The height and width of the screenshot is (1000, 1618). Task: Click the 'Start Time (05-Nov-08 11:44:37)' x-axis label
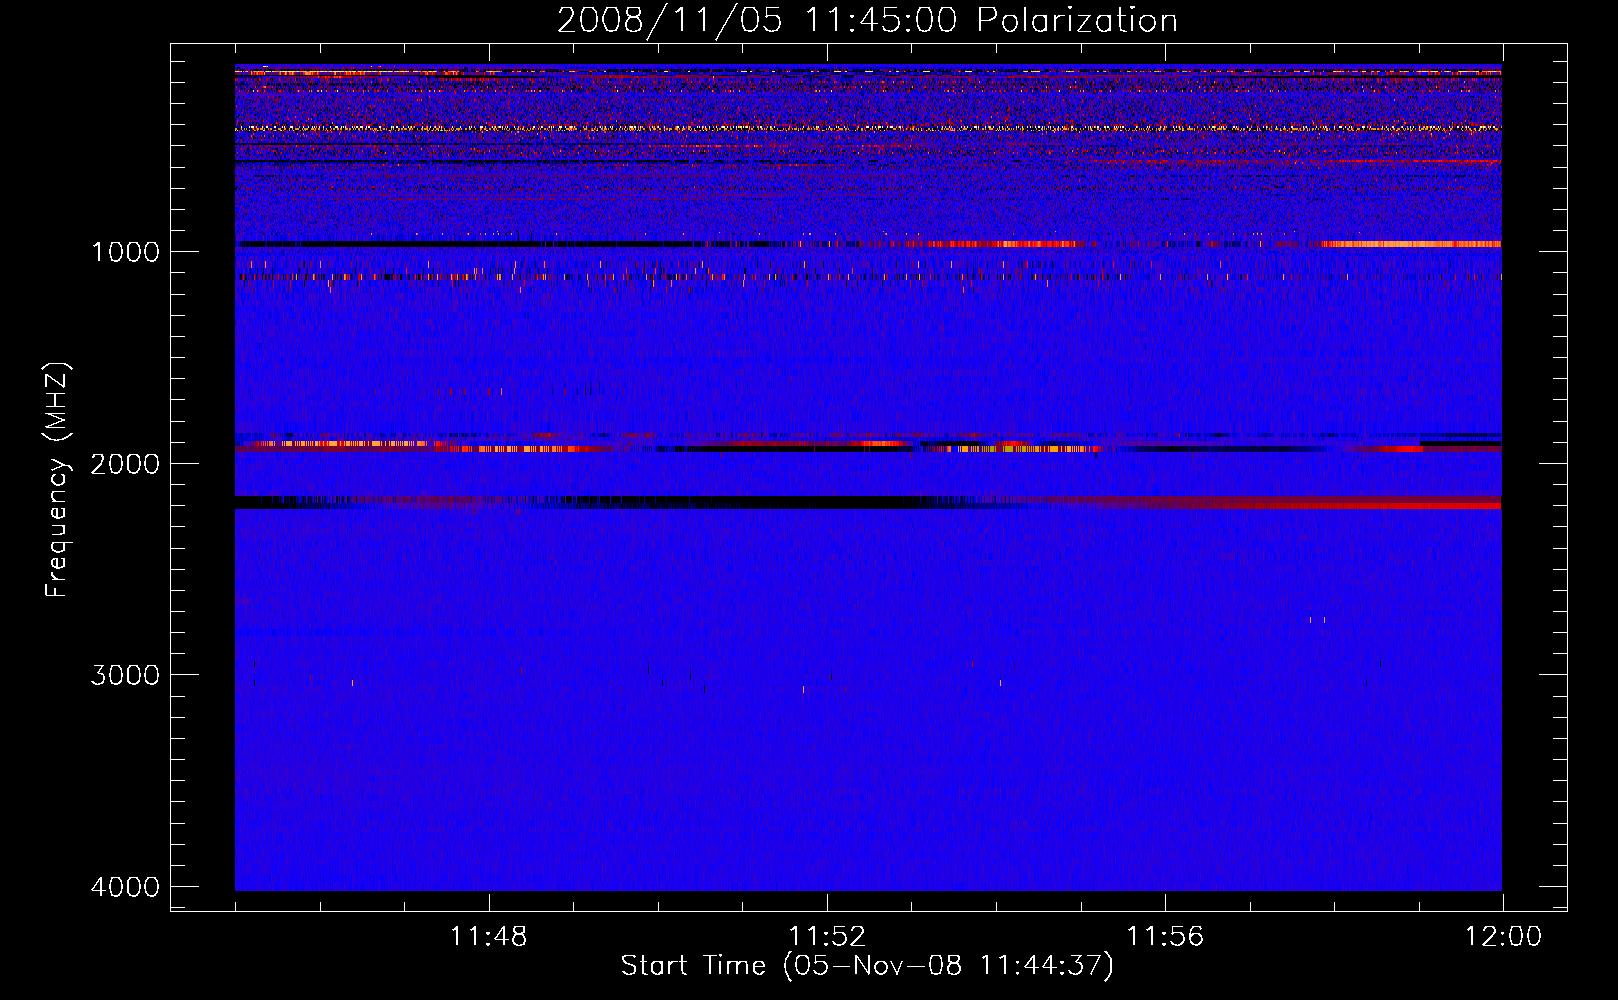(x=867, y=965)
